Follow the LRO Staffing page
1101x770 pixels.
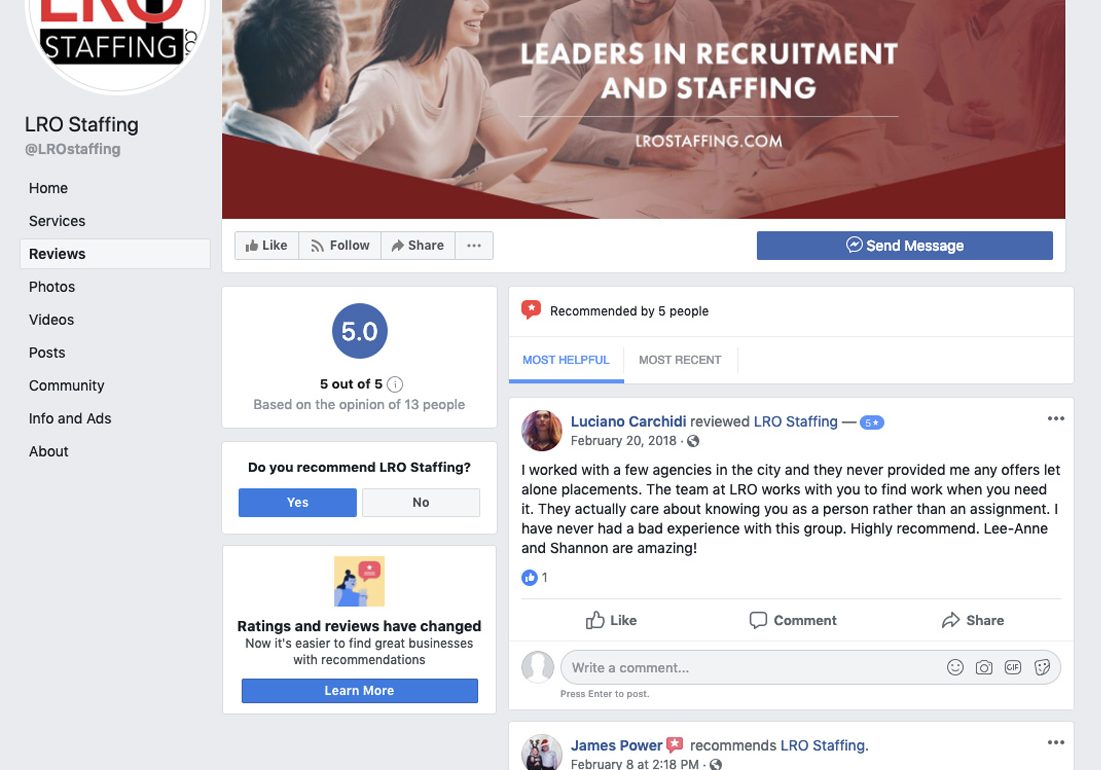(x=340, y=246)
